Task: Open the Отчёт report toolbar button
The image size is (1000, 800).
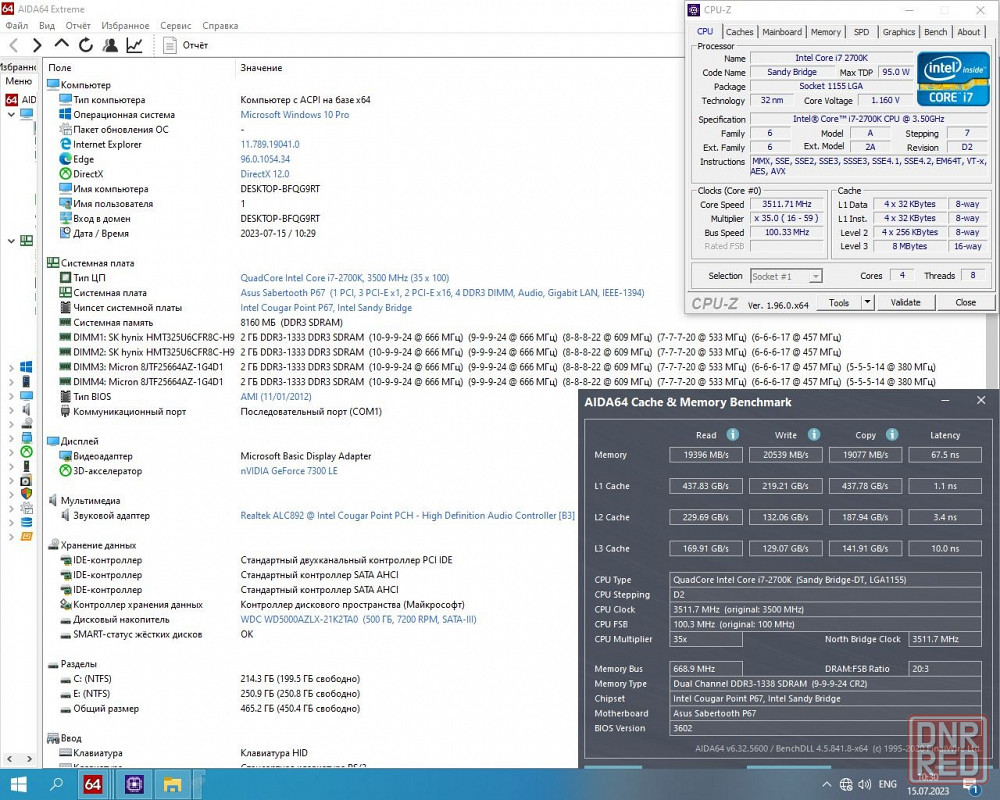Action: [x=186, y=45]
